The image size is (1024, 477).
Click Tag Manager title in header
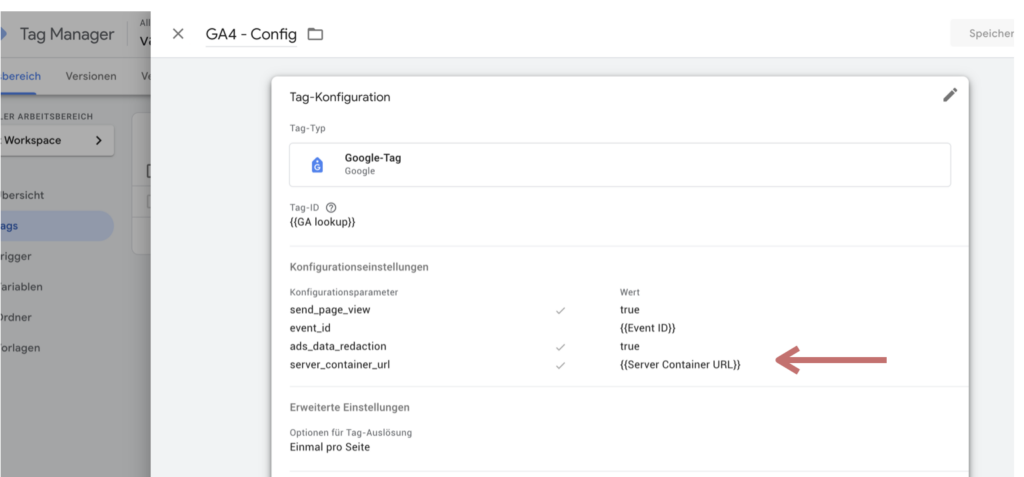(67, 35)
